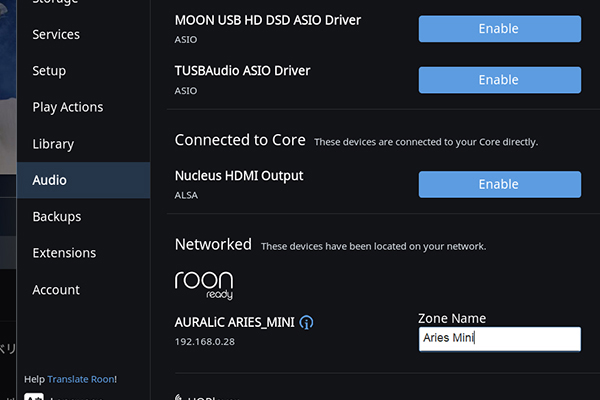Enable the TUSBAudio ASIO Driver
The image size is (600, 400).
point(498,80)
